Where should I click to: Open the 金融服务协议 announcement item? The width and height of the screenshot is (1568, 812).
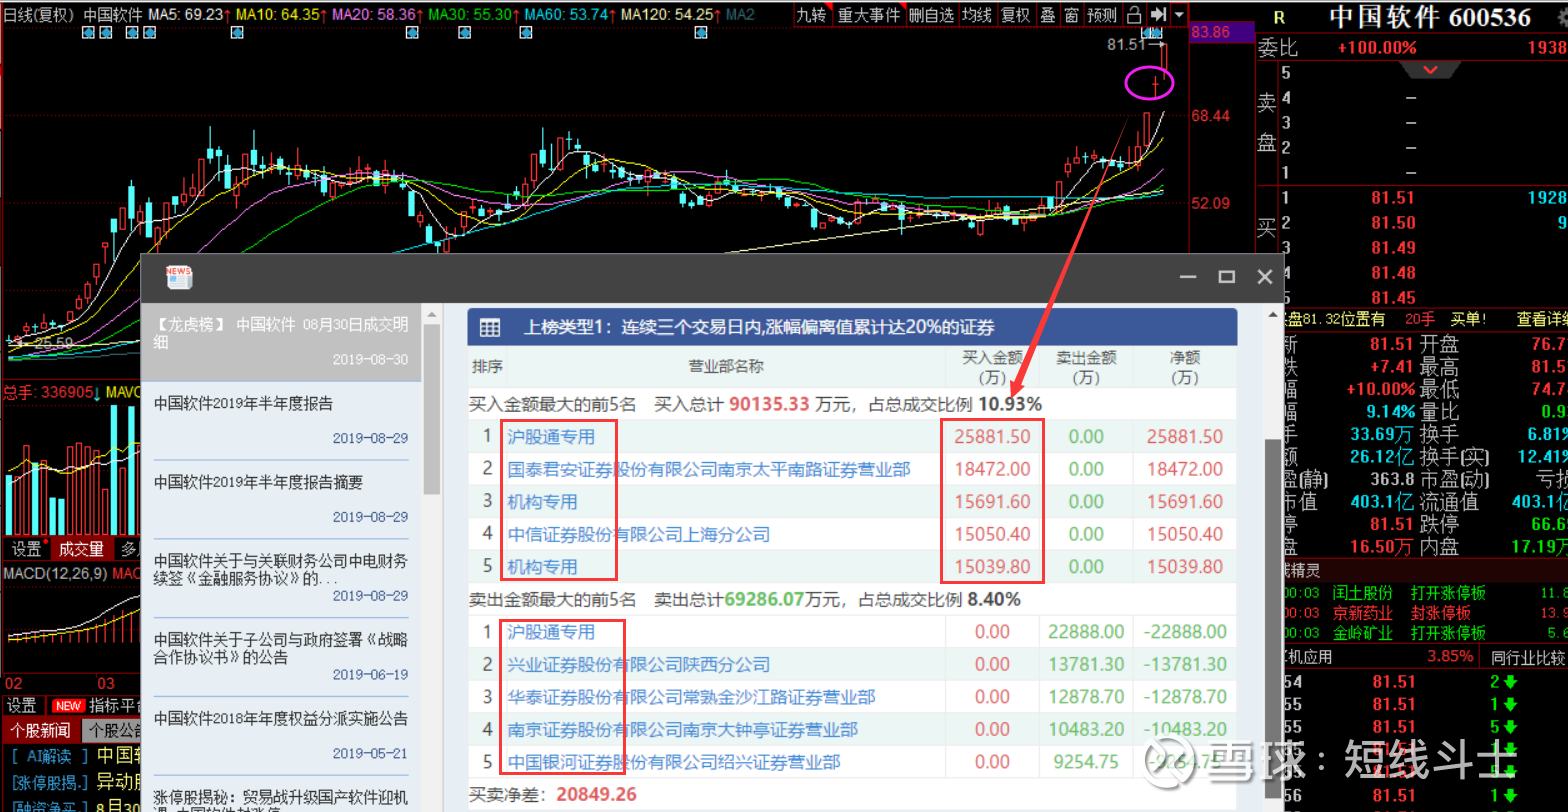pyautogui.click(x=281, y=579)
